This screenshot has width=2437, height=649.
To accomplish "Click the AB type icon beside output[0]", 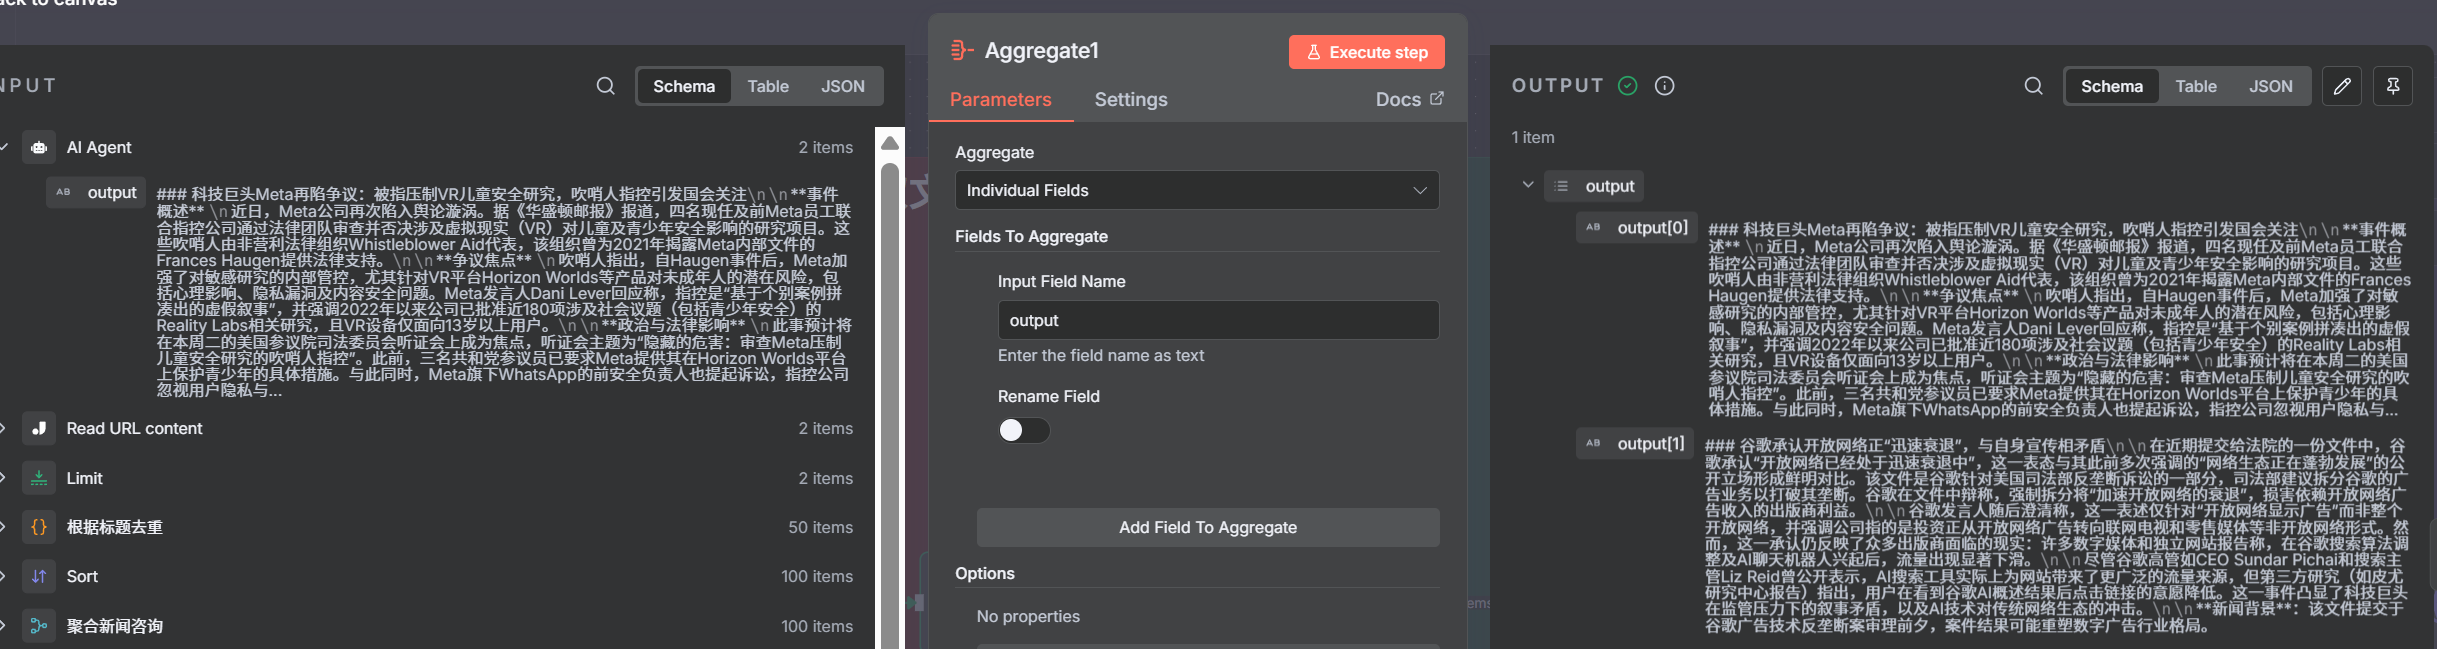I will pos(1593,227).
